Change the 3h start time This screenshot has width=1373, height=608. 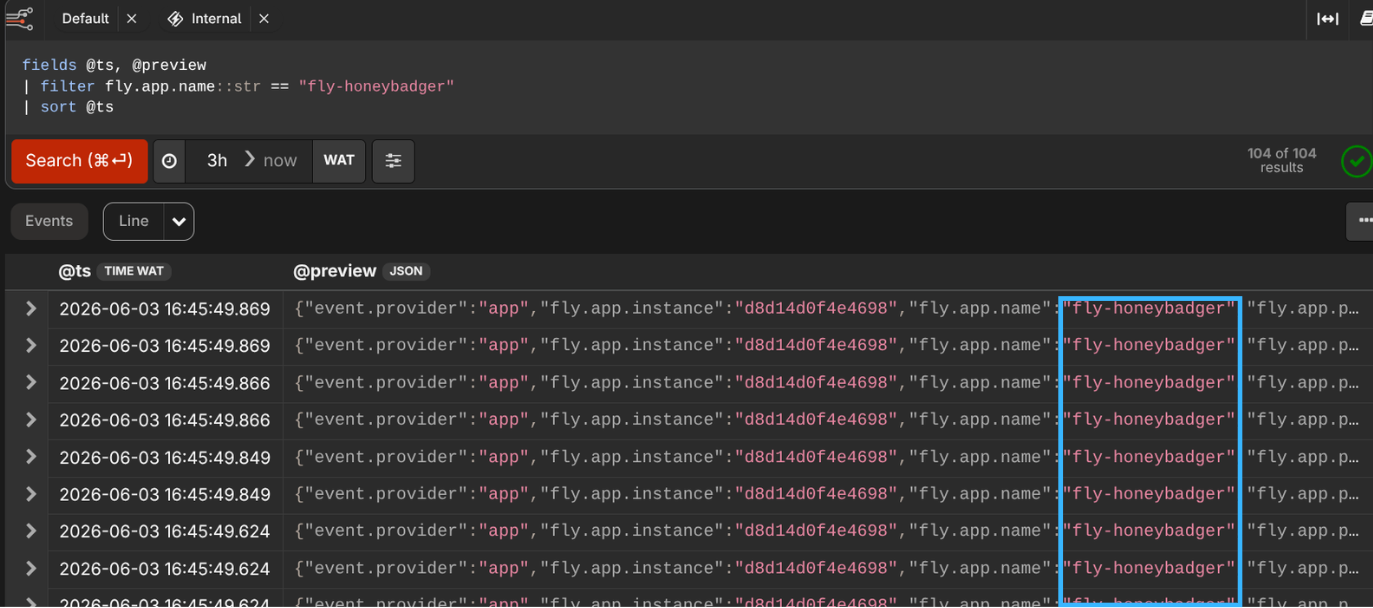coord(217,161)
